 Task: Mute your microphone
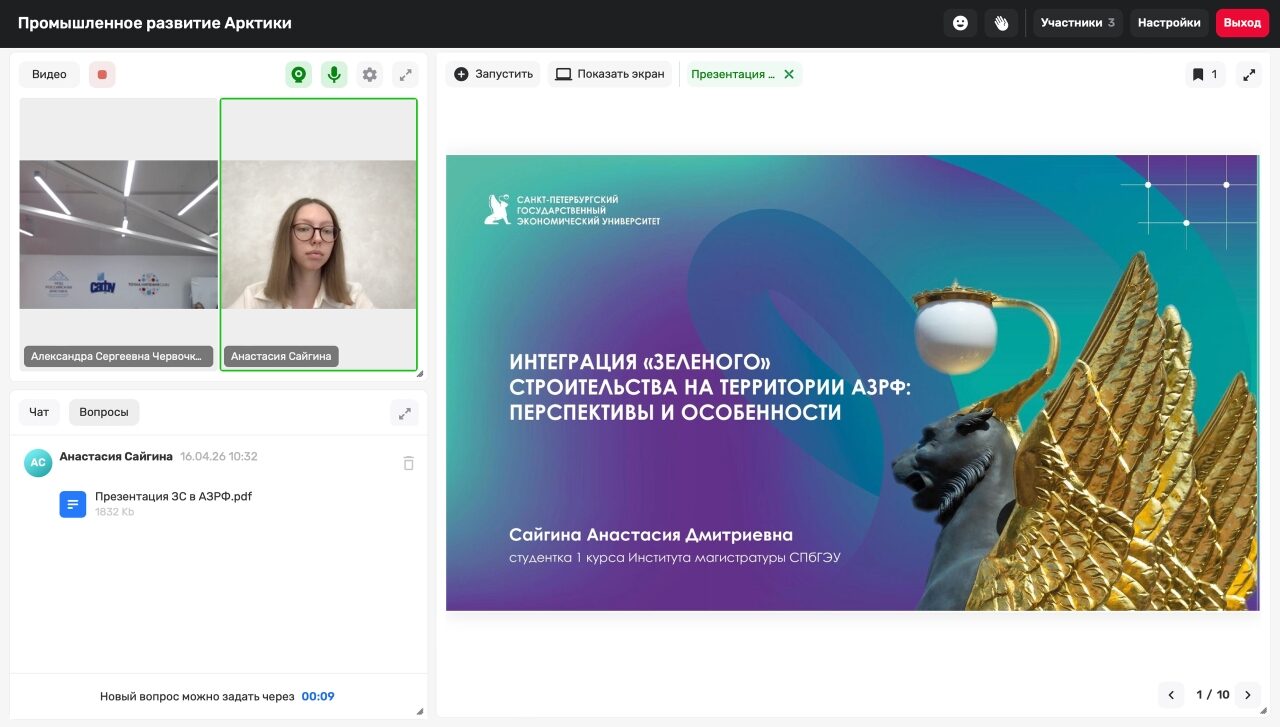334,73
